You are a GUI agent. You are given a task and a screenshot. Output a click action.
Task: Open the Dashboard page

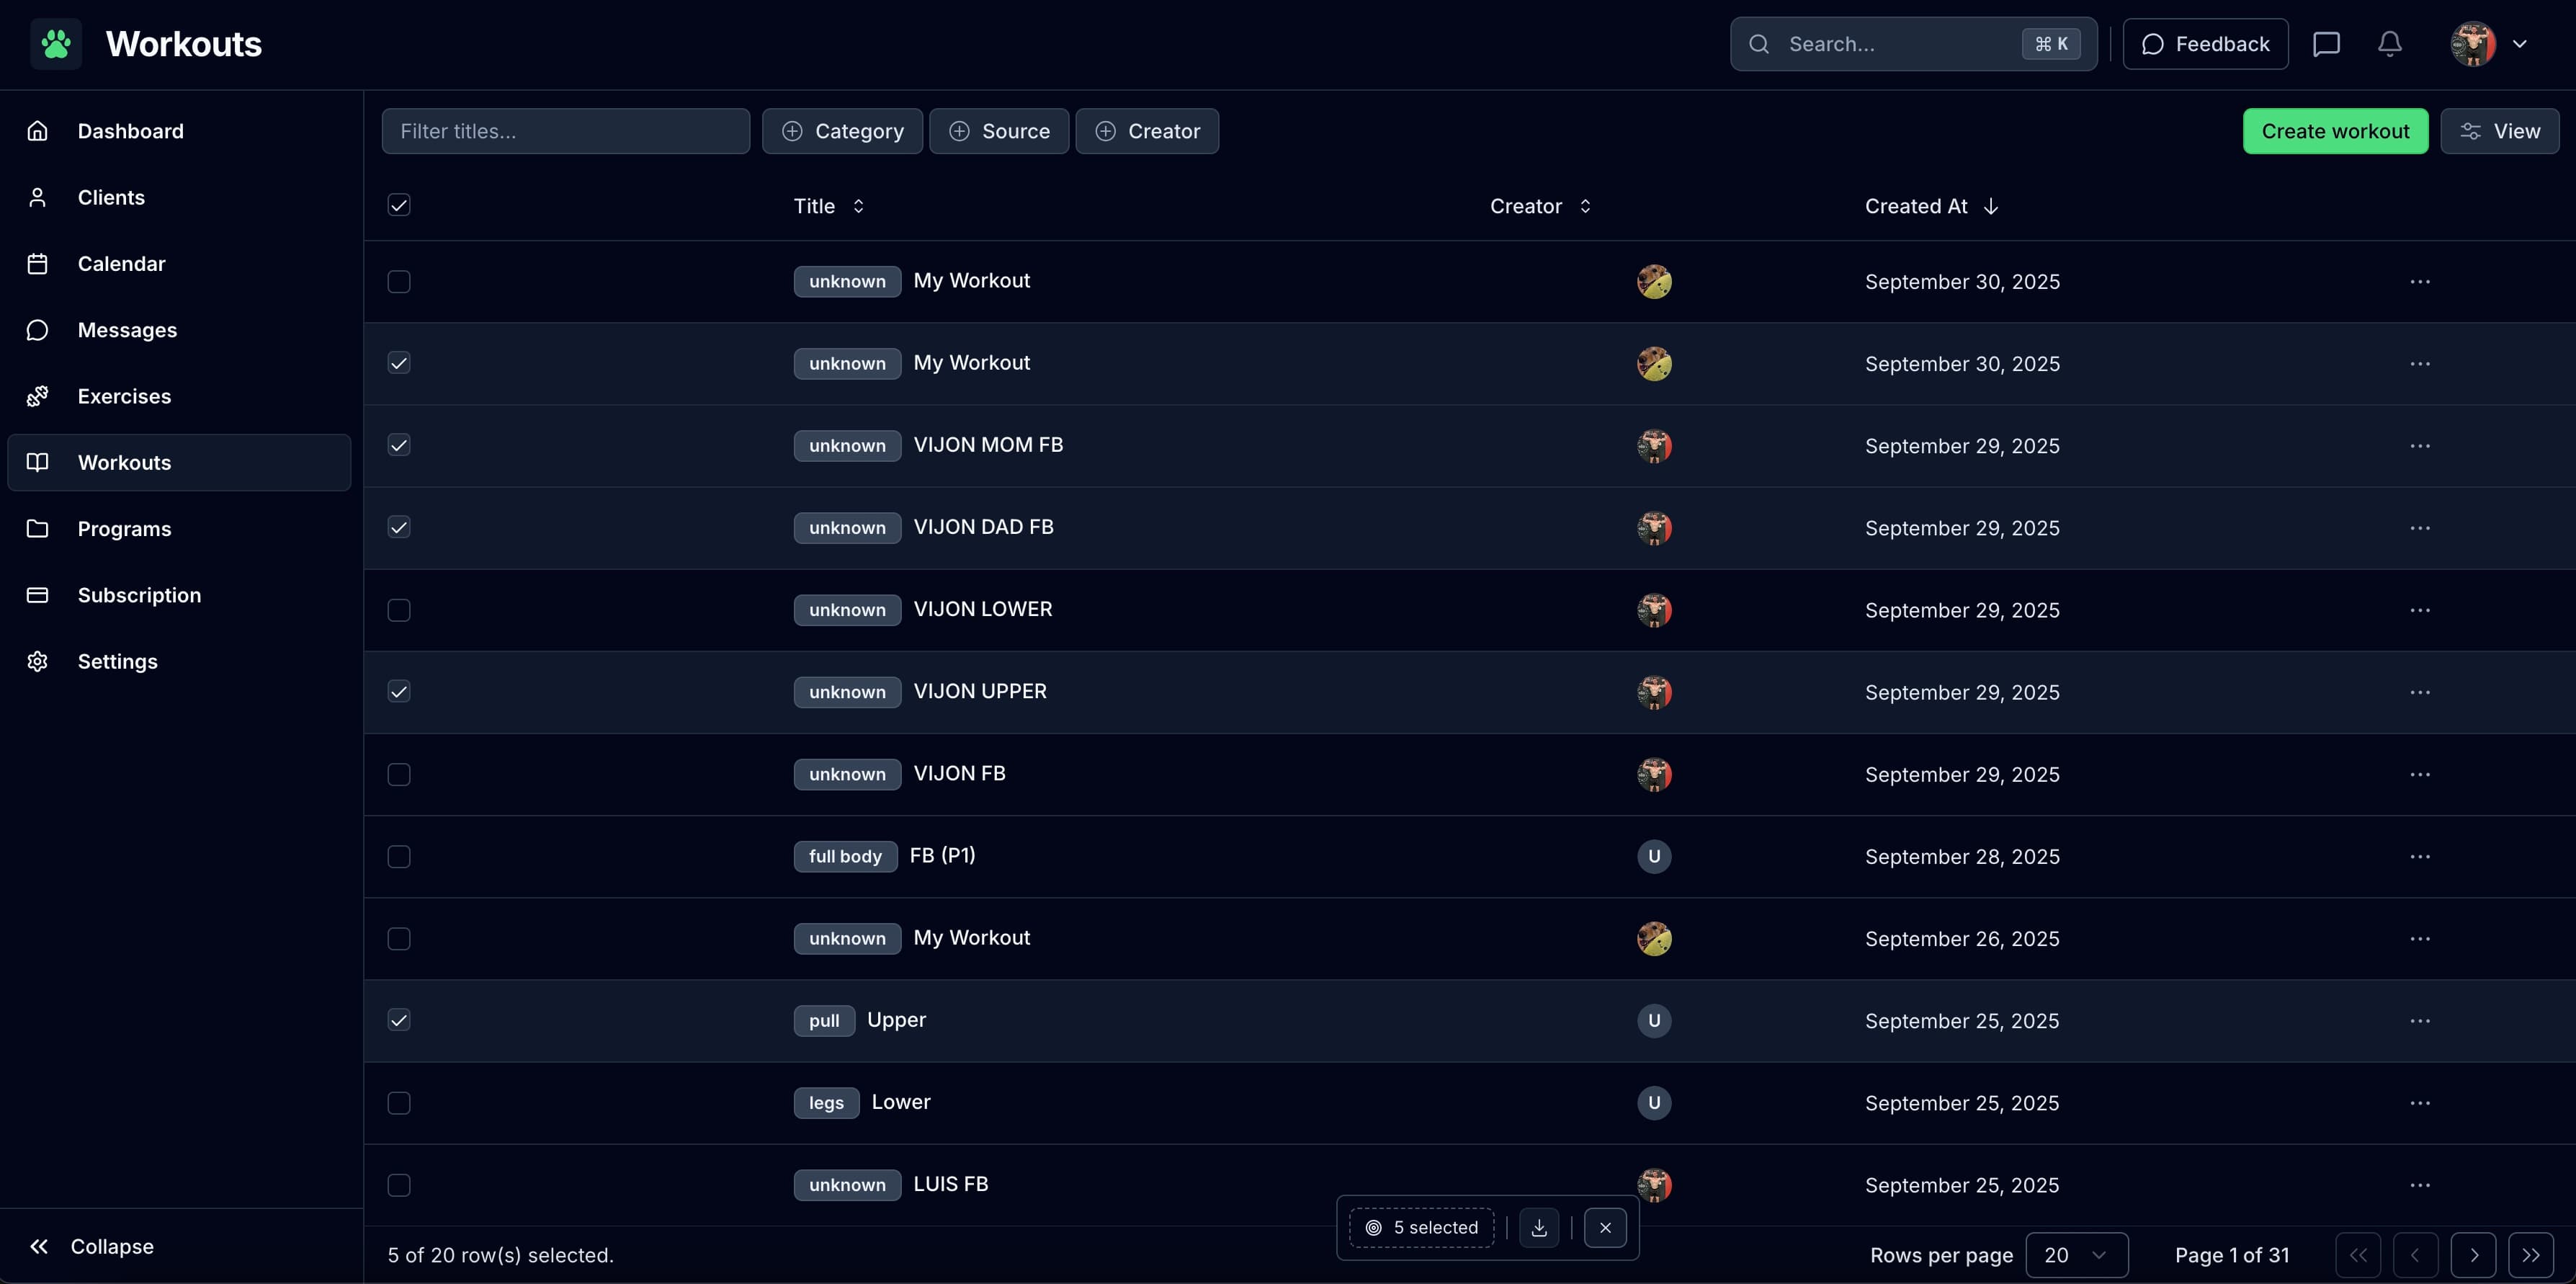click(x=130, y=131)
